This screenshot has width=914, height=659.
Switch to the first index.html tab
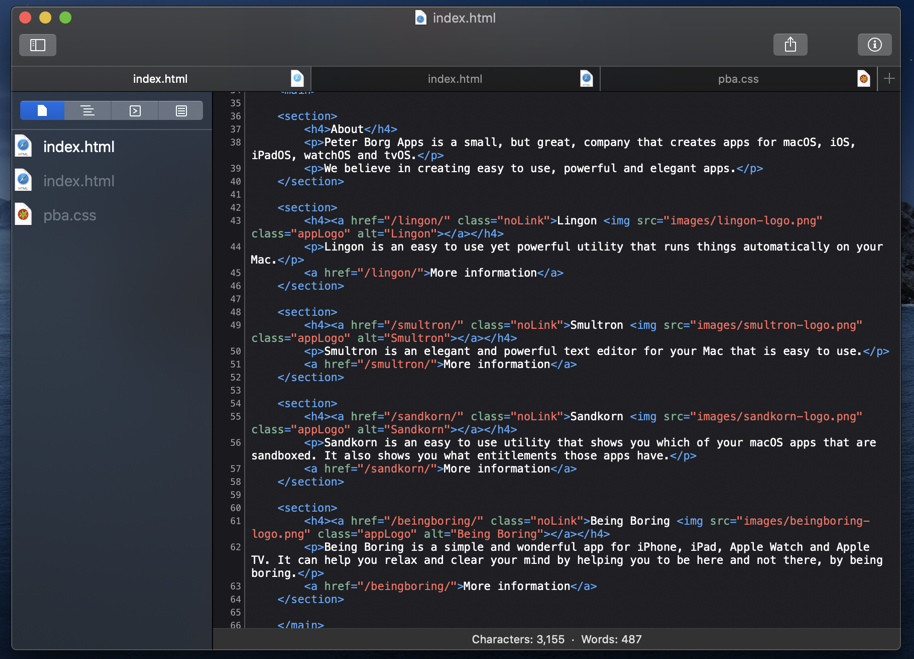[x=160, y=79]
